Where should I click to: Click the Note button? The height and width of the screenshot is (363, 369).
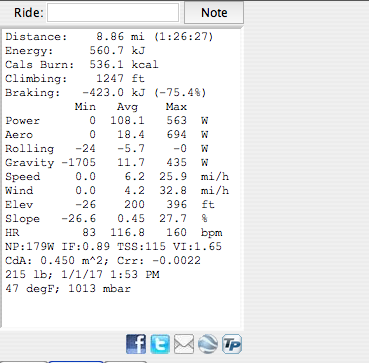(214, 13)
